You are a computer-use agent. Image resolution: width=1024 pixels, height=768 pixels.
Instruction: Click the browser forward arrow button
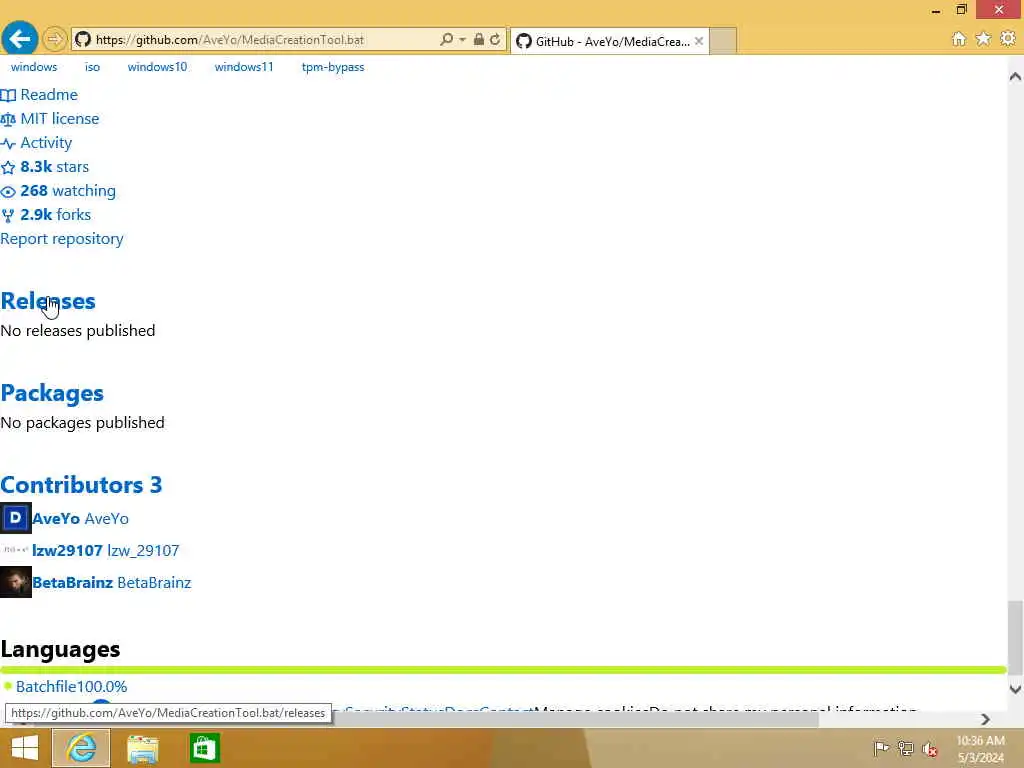[x=54, y=40]
